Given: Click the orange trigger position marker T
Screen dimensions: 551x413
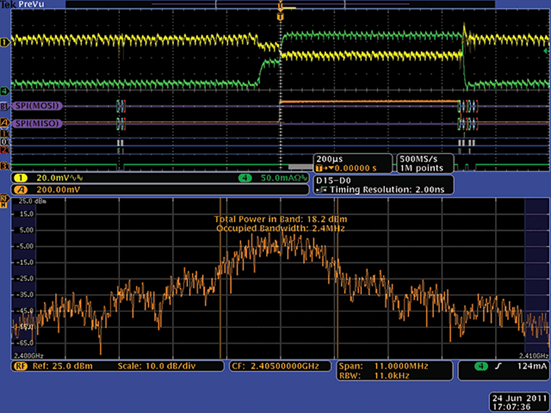Looking at the screenshot, I should (280, 17).
